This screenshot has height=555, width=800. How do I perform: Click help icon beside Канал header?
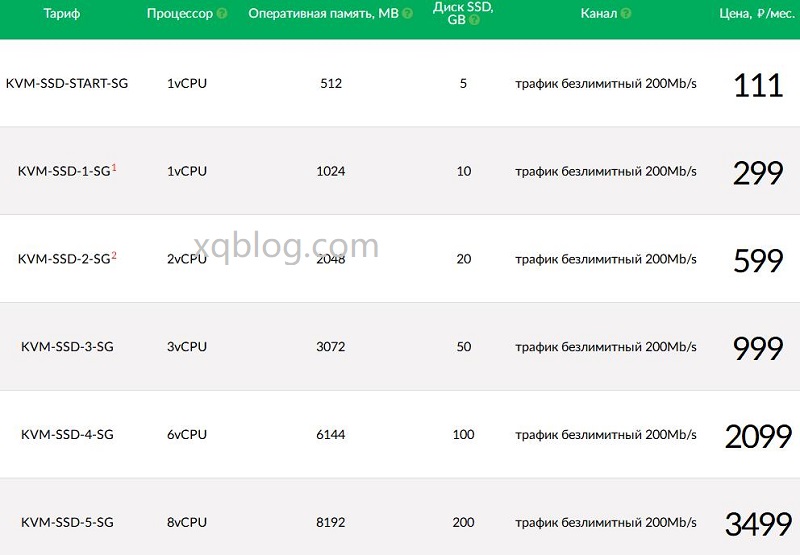pyautogui.click(x=626, y=14)
